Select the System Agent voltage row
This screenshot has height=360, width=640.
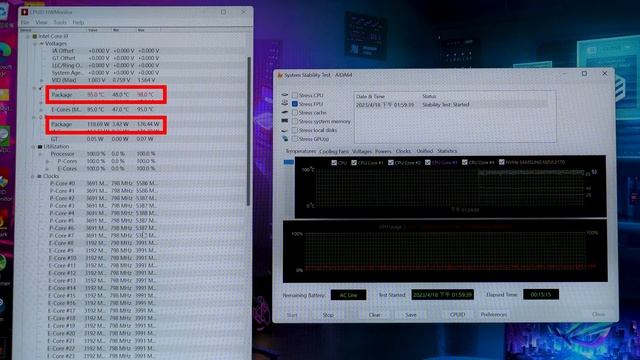[105, 73]
